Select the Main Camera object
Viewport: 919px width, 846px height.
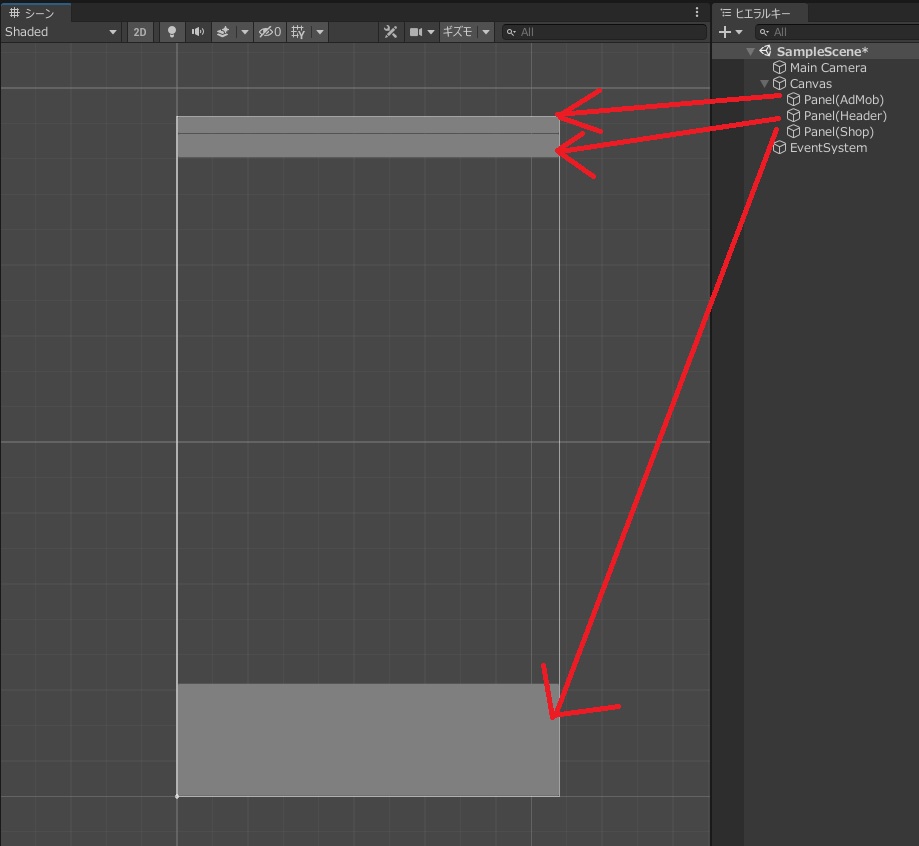(827, 68)
